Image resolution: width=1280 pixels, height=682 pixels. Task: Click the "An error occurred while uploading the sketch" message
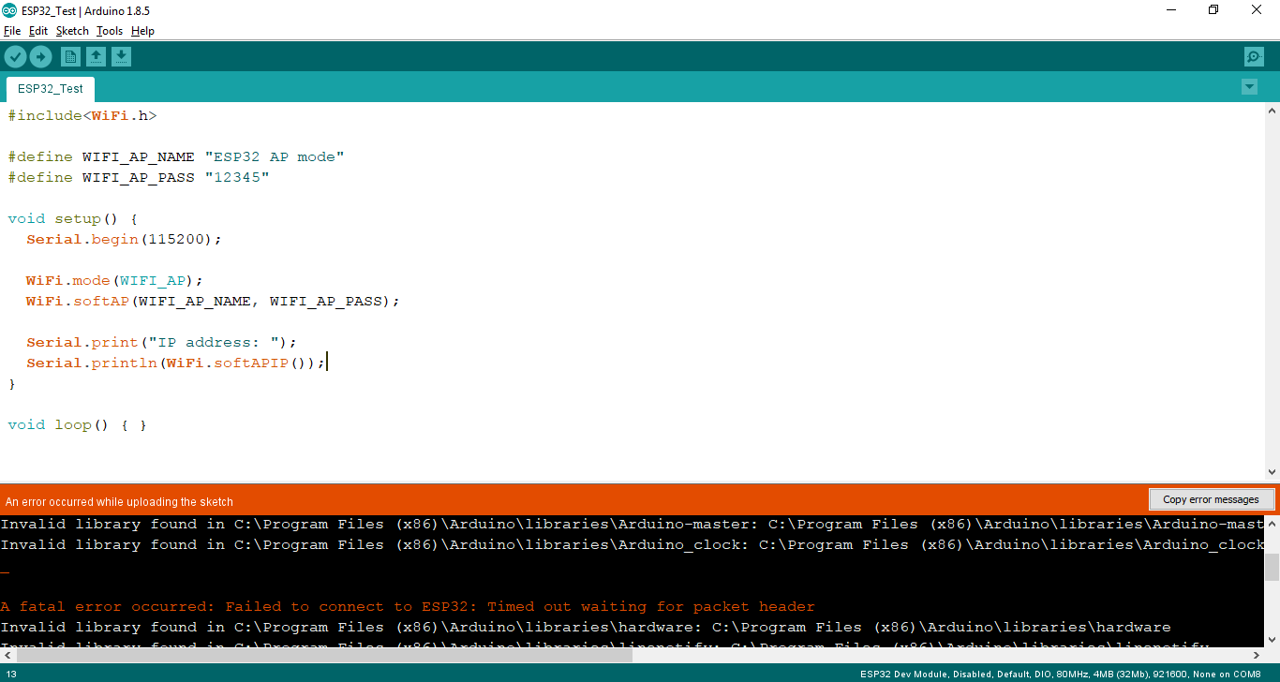click(120, 502)
